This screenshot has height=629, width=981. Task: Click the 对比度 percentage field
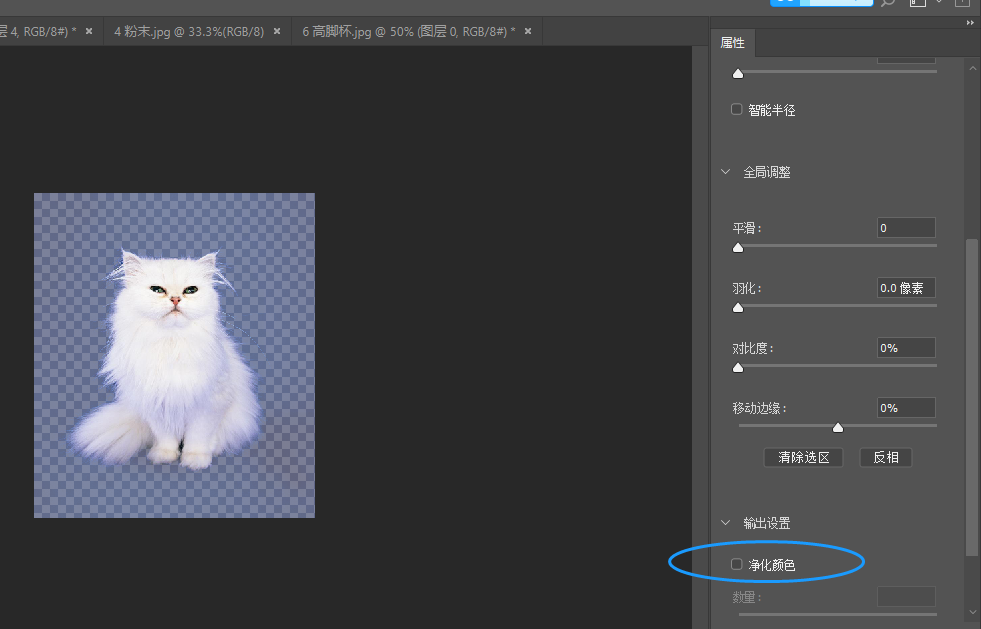(x=906, y=348)
